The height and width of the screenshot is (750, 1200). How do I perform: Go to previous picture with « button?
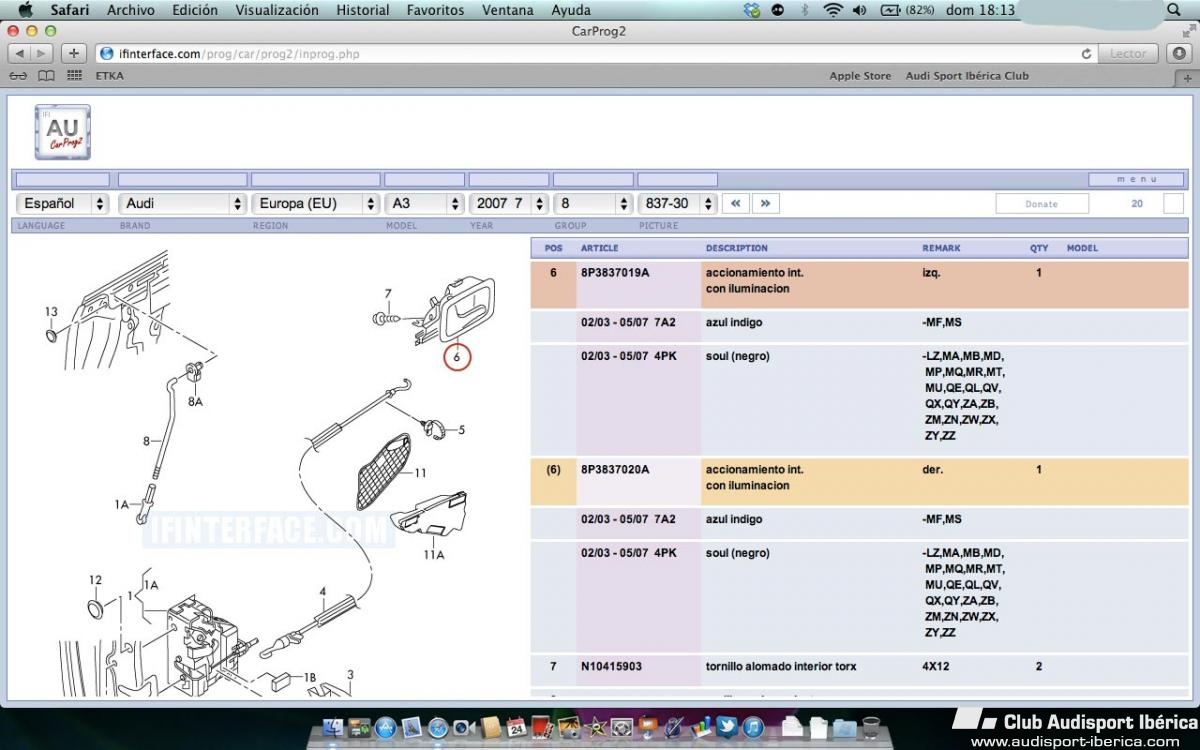pyautogui.click(x=735, y=203)
